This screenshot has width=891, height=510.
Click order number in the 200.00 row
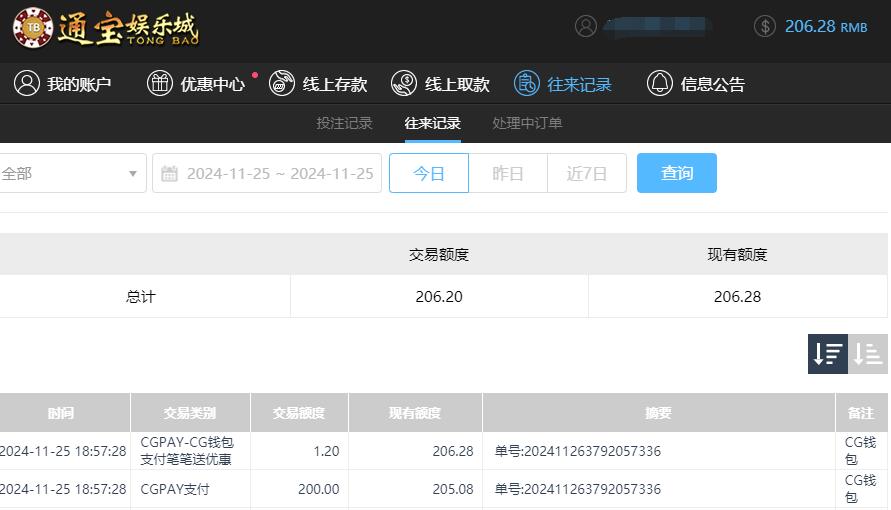pos(578,489)
